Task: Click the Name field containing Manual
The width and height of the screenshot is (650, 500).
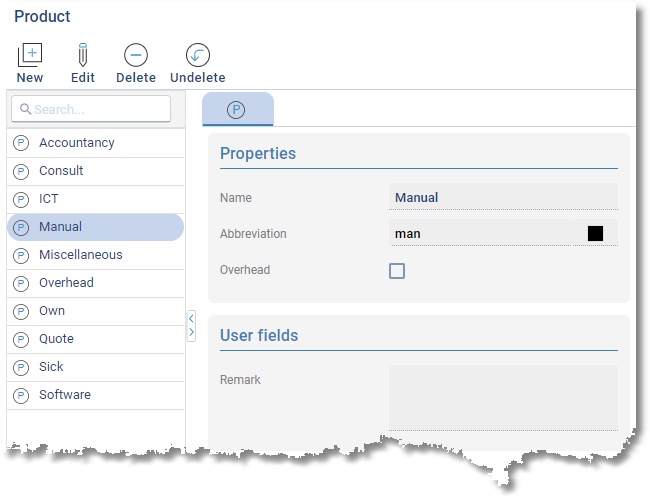Action: pyautogui.click(x=503, y=197)
